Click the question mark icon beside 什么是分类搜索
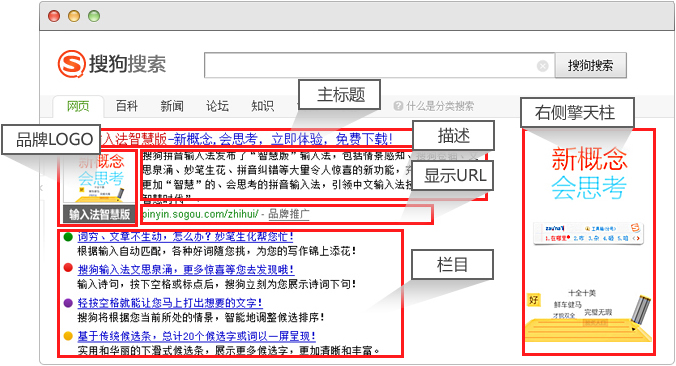This screenshot has height=366, width=676. pyautogui.click(x=398, y=106)
